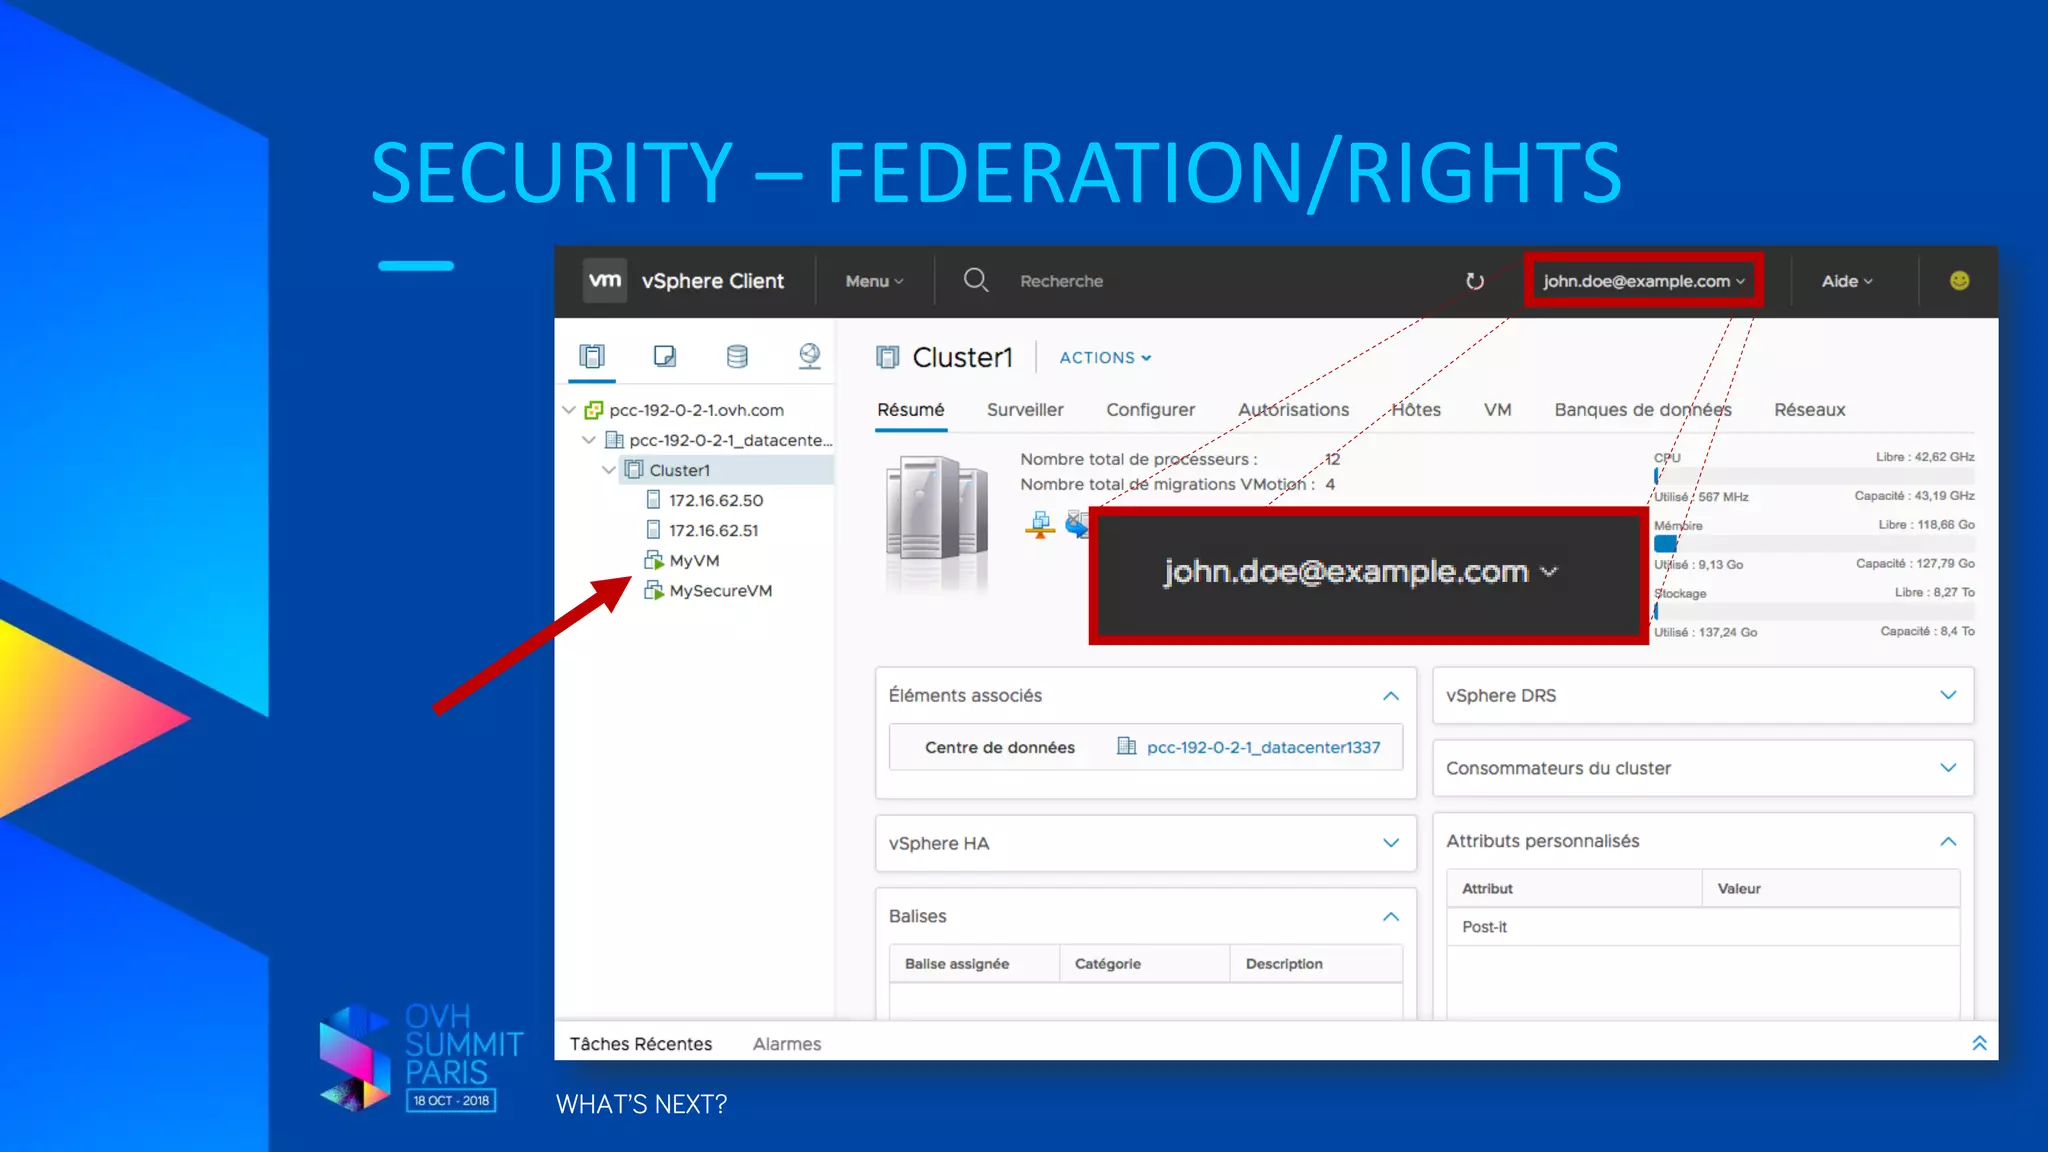Collapse the Cluster1 tree node

609,470
